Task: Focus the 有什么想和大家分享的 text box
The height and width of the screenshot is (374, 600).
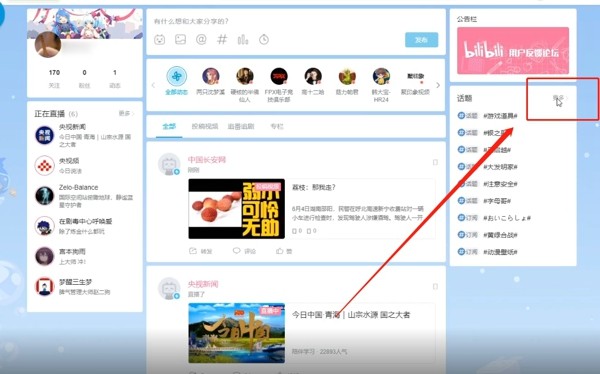Action: pos(191,21)
